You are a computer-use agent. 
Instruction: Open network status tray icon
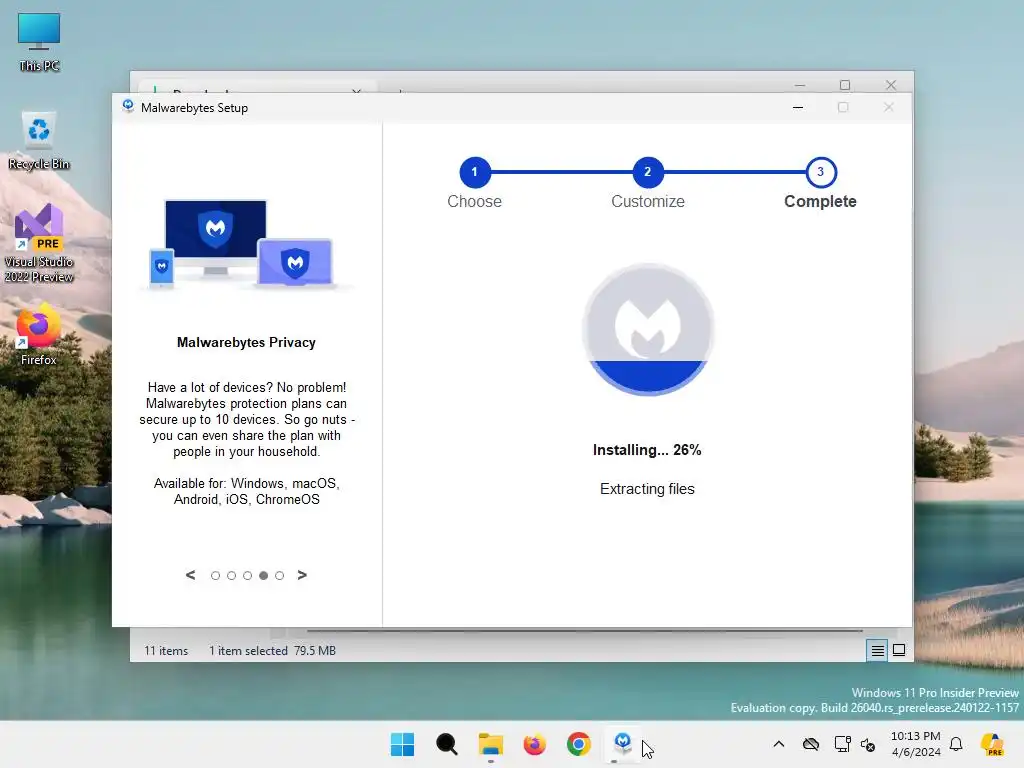pyautogui.click(x=842, y=744)
